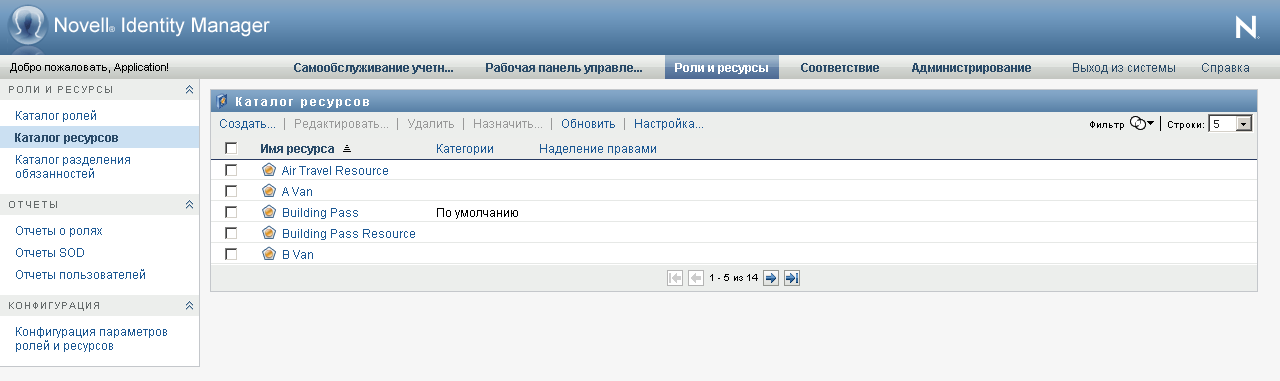Click the Building Pass Resource row icon
Viewport: 1280px width, 381px height.
pos(268,233)
